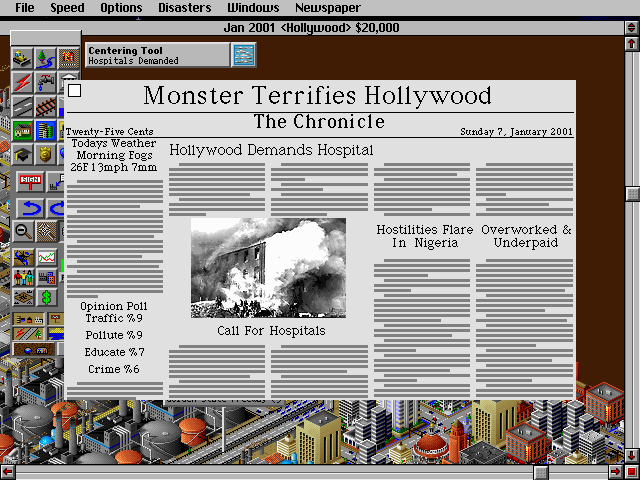This screenshot has width=640, height=480.
Task: Open the Newspaper menu
Action: tap(328, 8)
